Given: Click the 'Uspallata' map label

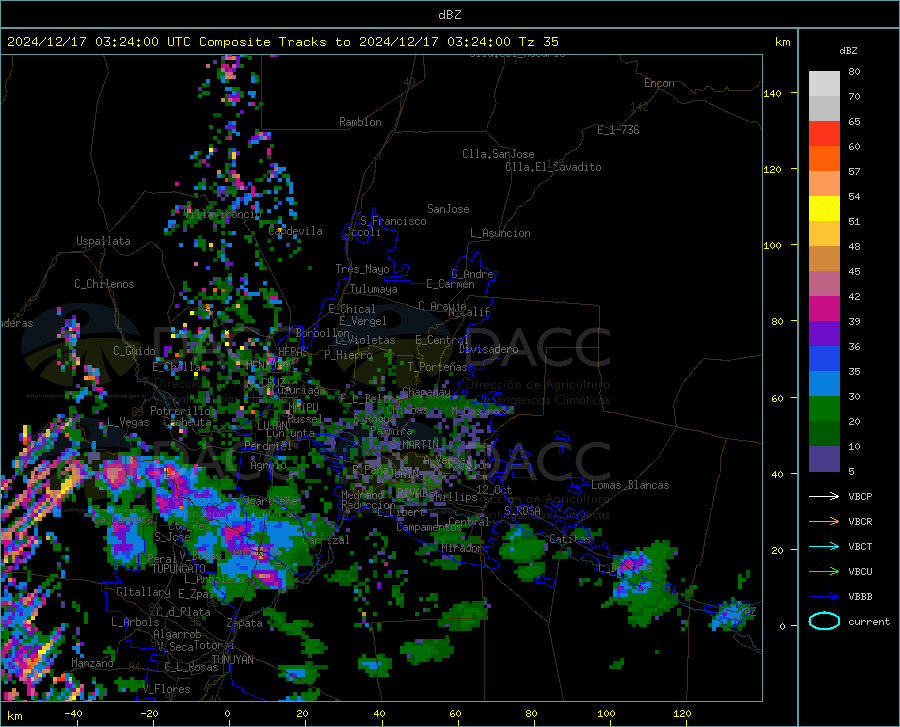Looking at the screenshot, I should coord(103,241).
